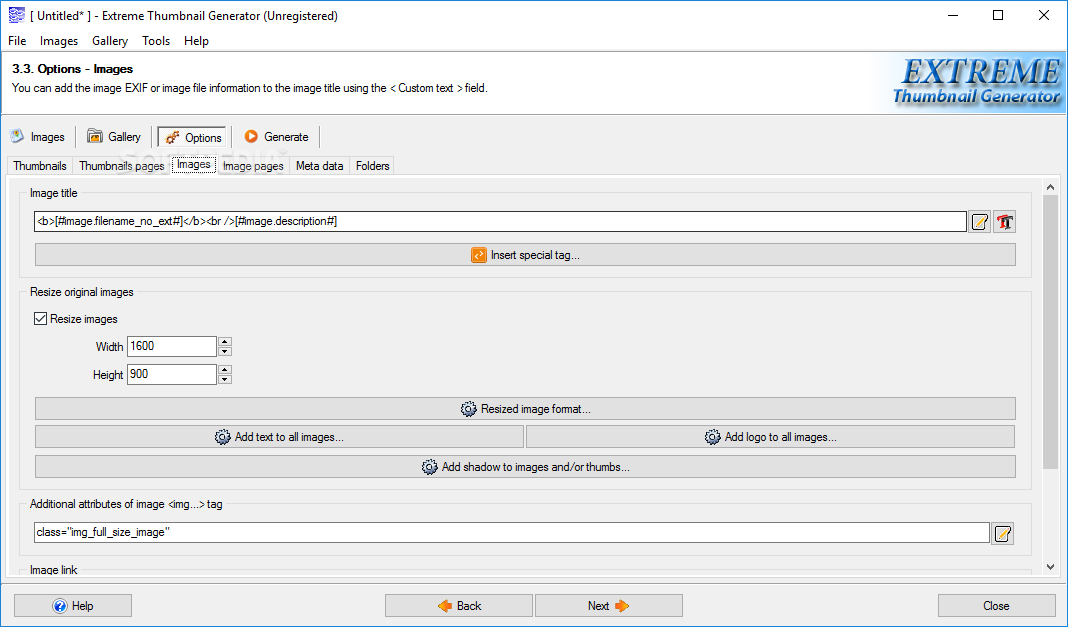Open Resized image format settings
This screenshot has height=627, width=1068.
(x=525, y=409)
